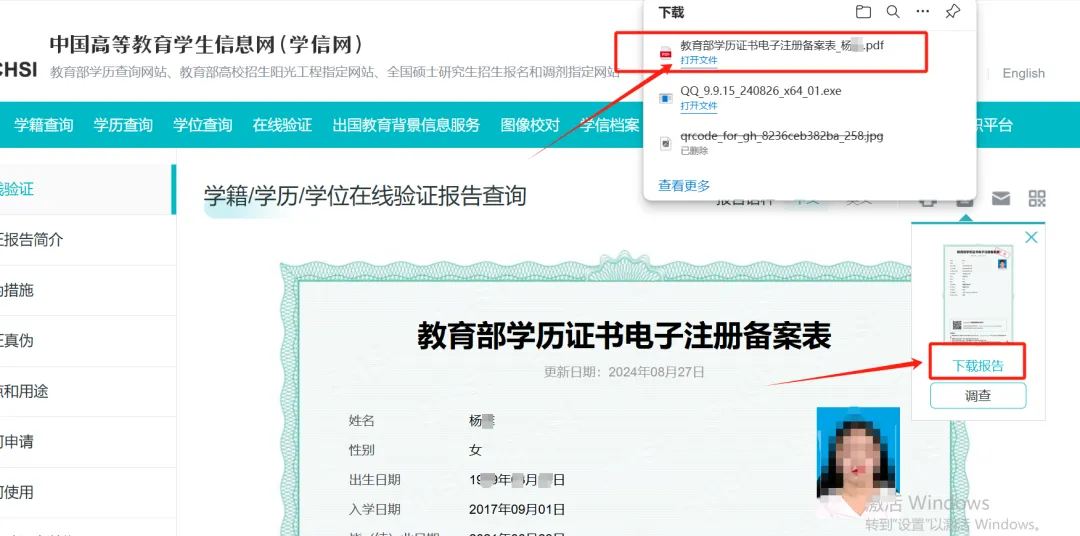Pin the downloads panel
1080x536 pixels.
(x=953, y=12)
